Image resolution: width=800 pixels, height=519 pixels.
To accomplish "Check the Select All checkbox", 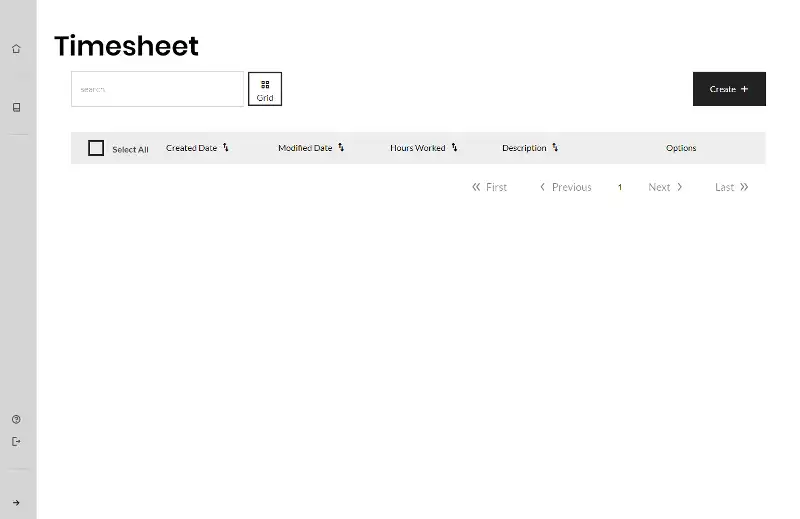I will tap(96, 148).
